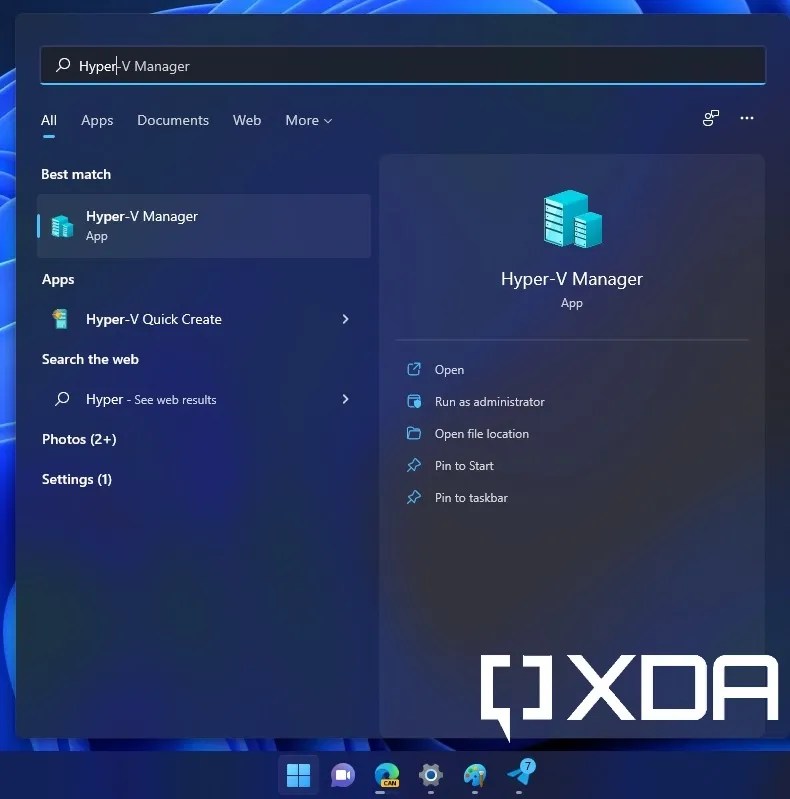Switch to the Documents tab
Image resolution: width=790 pixels, height=799 pixels.
click(x=173, y=120)
